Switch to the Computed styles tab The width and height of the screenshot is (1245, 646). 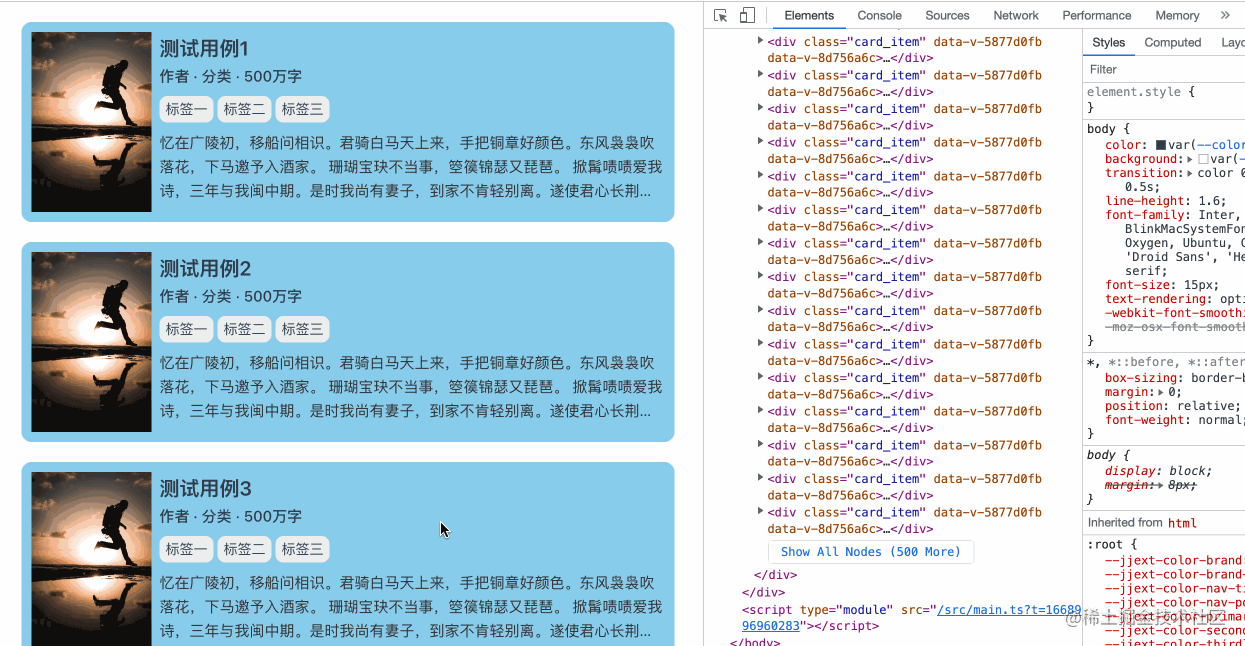(x=1172, y=42)
